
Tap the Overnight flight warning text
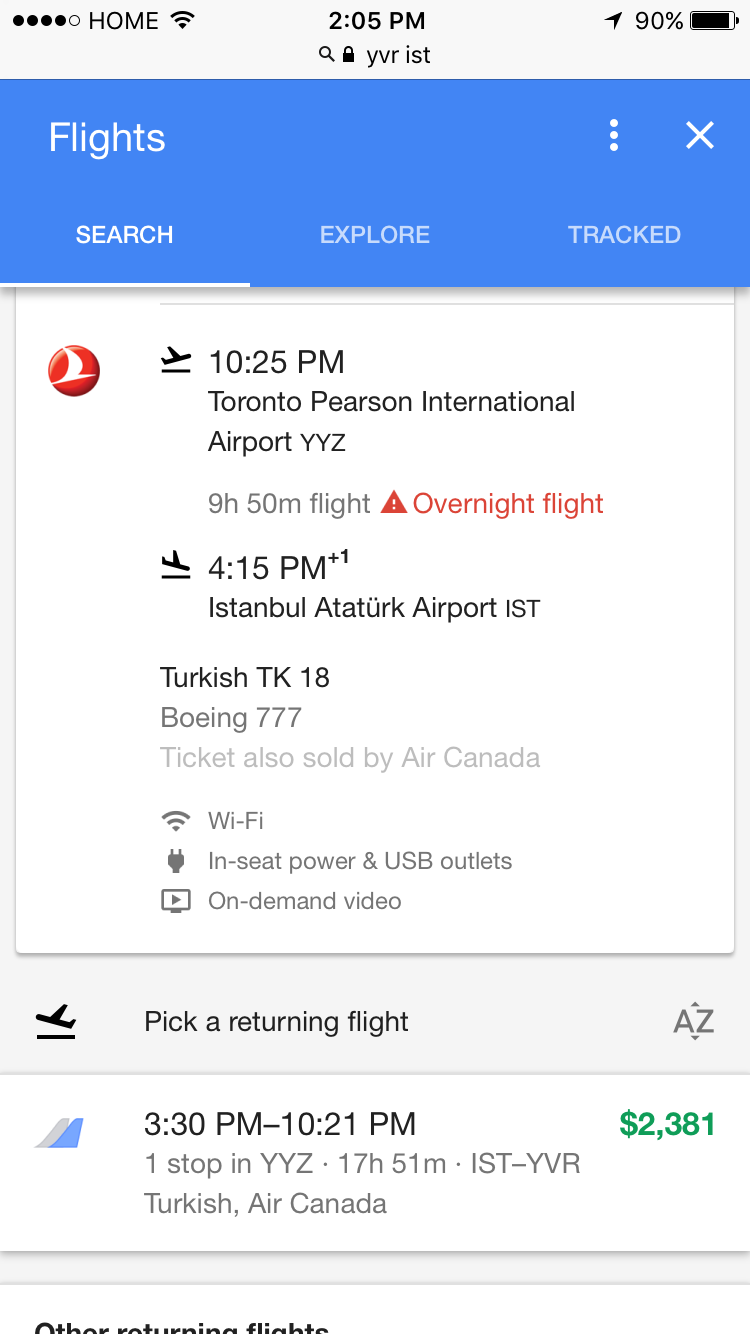tap(508, 503)
